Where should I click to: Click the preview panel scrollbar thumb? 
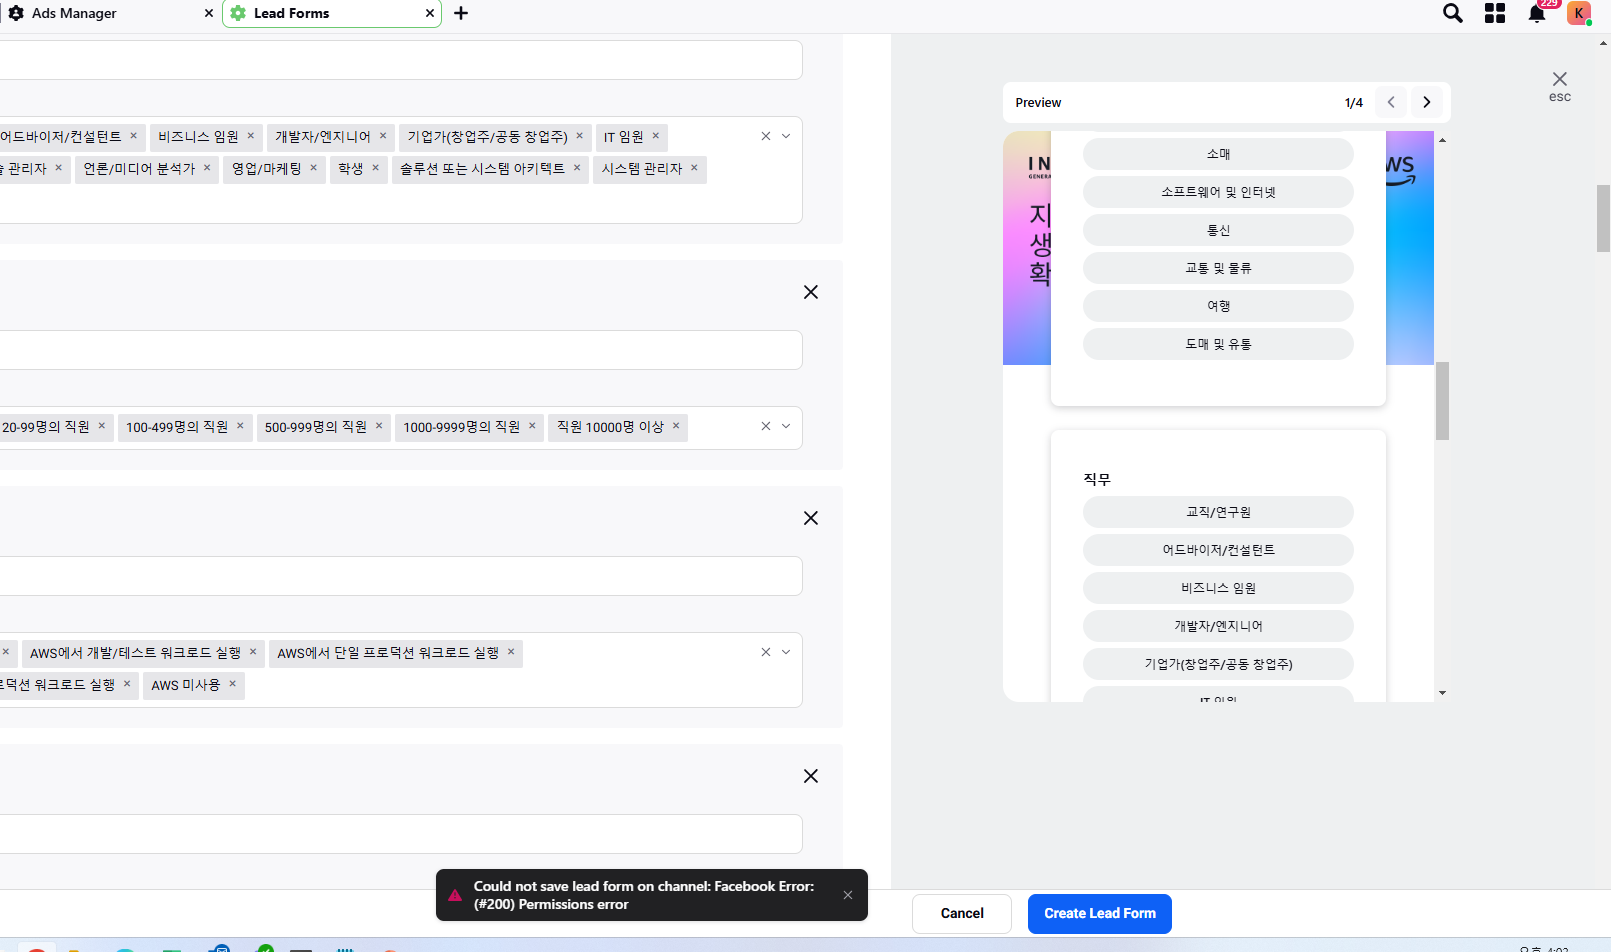pos(1442,401)
